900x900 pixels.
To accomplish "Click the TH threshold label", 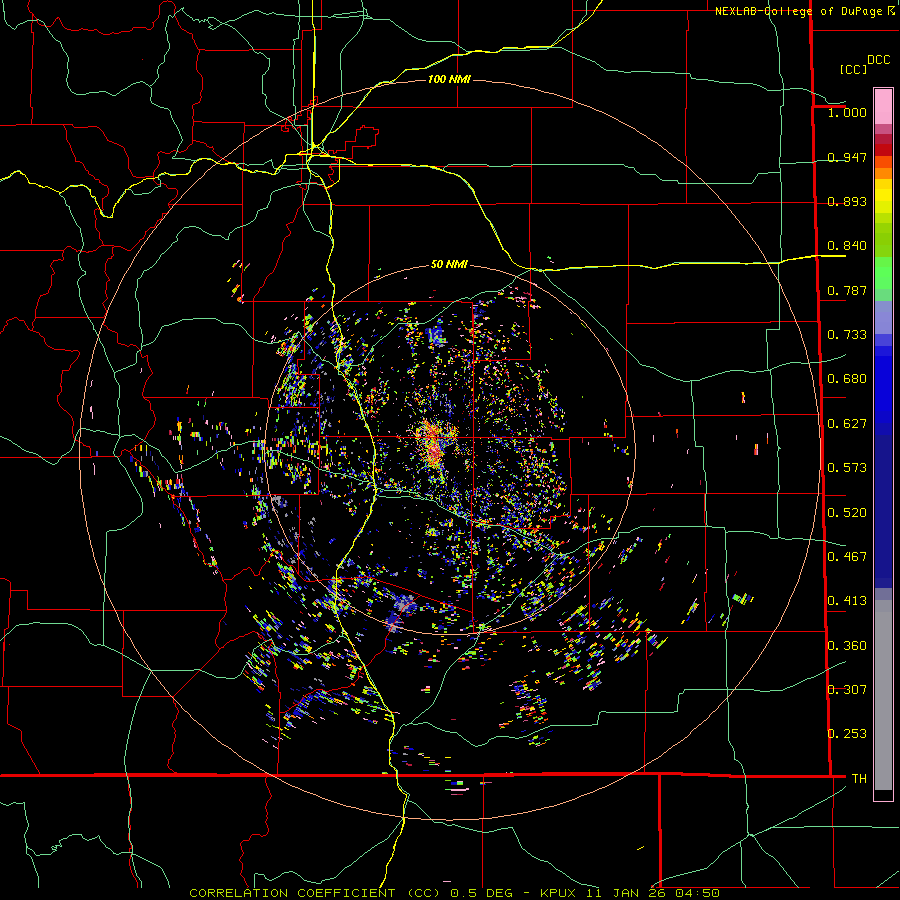I will [859, 779].
